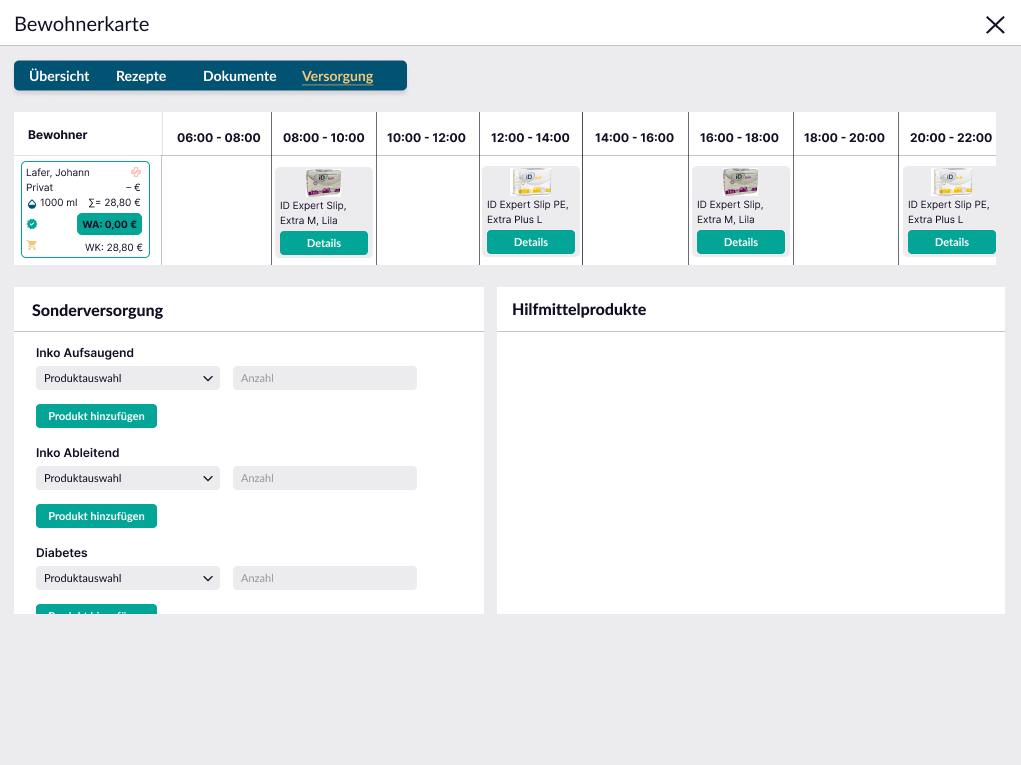1021x765 pixels.
Task: Click the Anzahl field in the Diabetes row
Action: pos(324,578)
